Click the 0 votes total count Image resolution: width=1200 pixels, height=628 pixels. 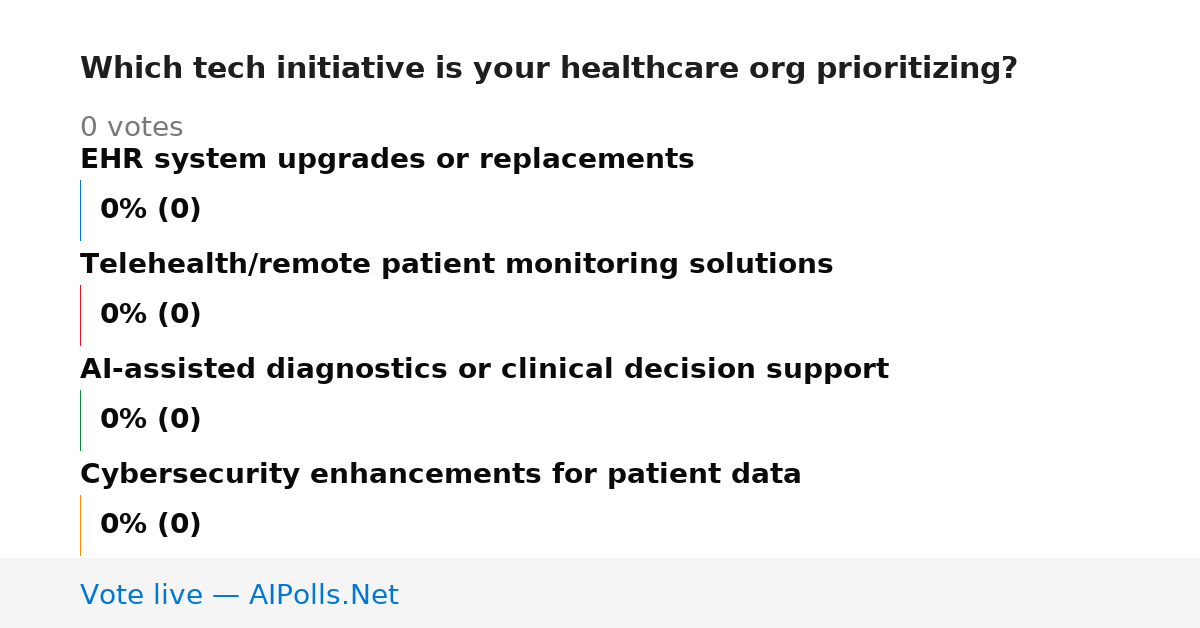[x=131, y=128]
